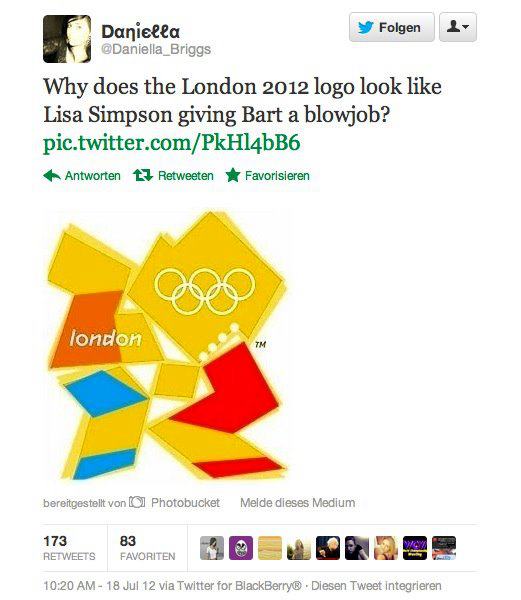Open the embedded London 2012 logo image
The height and width of the screenshot is (600, 521).
(166, 346)
